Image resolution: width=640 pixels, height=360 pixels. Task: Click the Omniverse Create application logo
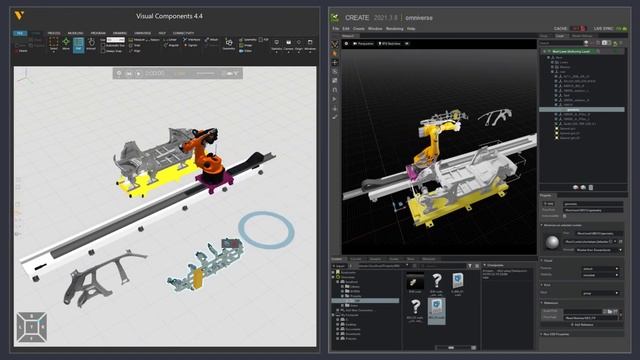coord(335,18)
